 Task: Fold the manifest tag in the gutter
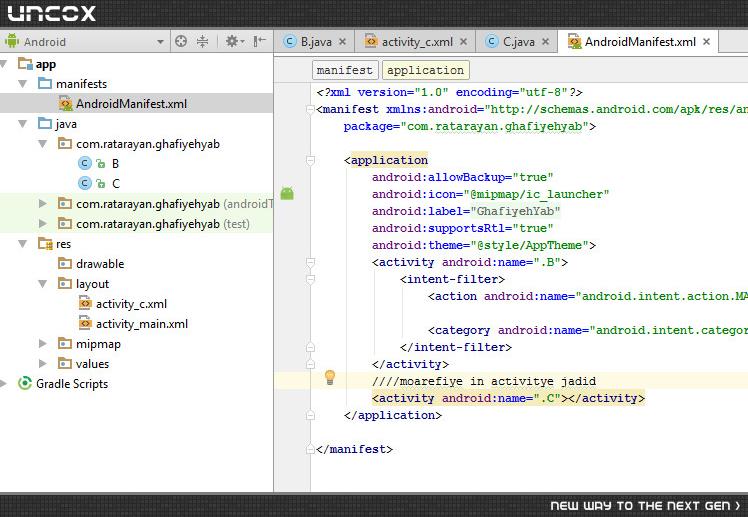pos(310,110)
